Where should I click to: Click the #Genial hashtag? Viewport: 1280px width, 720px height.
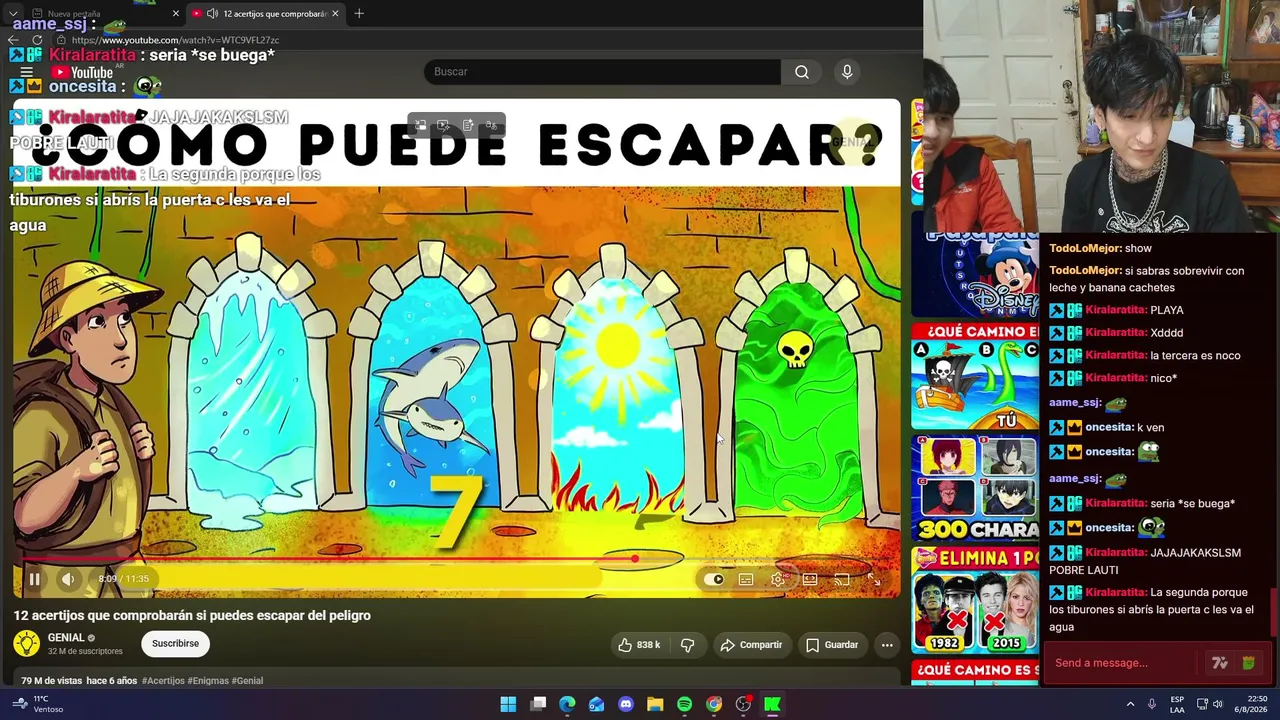click(247, 681)
